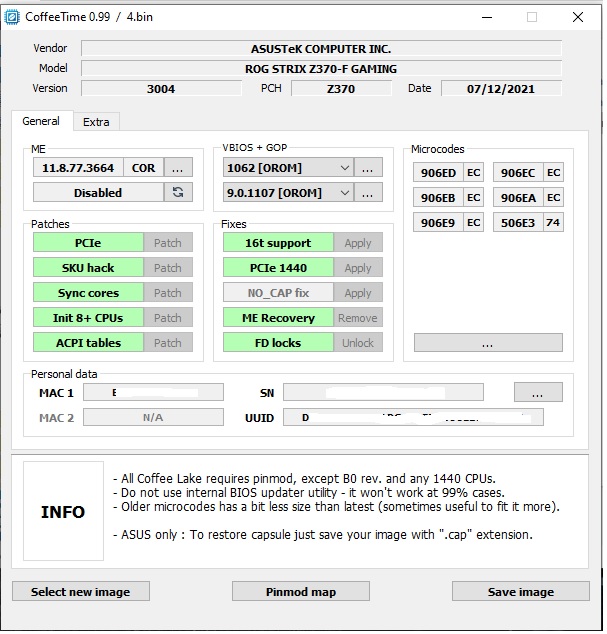Close the CoffeeTime window

pos(578,17)
